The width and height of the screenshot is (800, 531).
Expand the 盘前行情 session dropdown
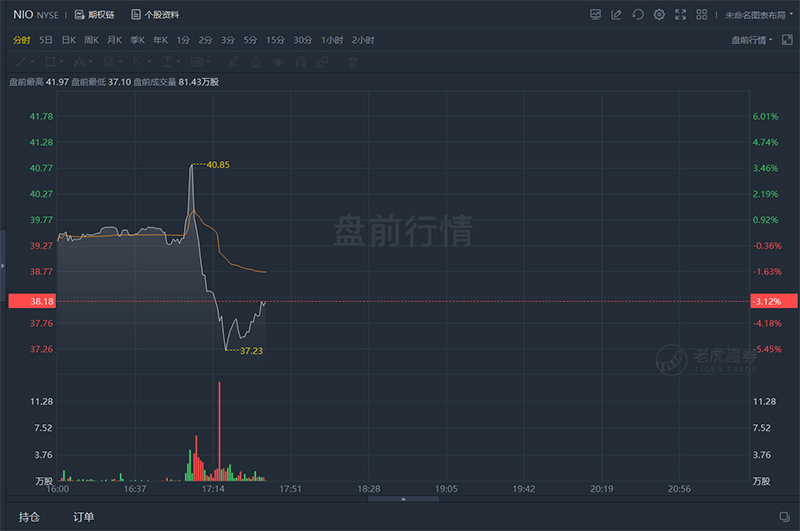[x=752, y=40]
